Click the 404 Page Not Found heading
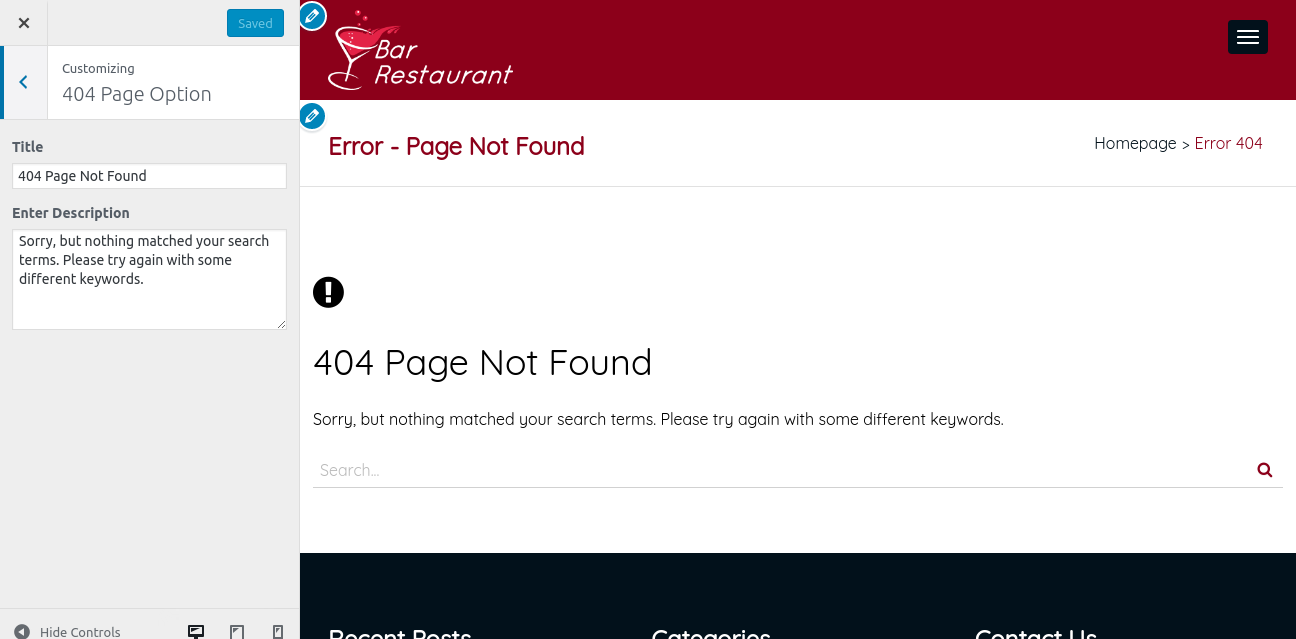The width and height of the screenshot is (1296, 639). click(x=482, y=362)
